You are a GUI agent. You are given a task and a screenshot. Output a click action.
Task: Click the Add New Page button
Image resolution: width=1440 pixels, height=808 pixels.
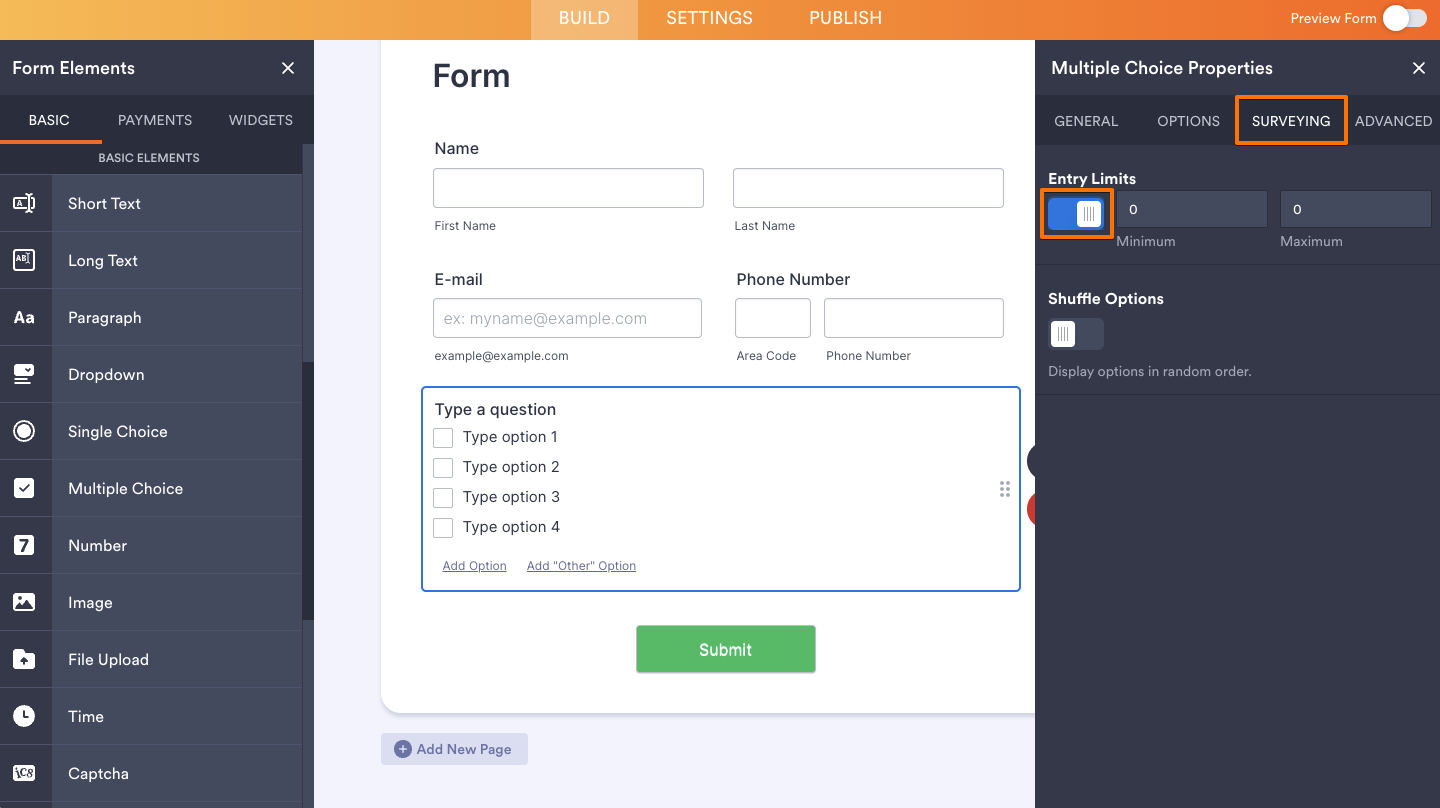(x=454, y=748)
